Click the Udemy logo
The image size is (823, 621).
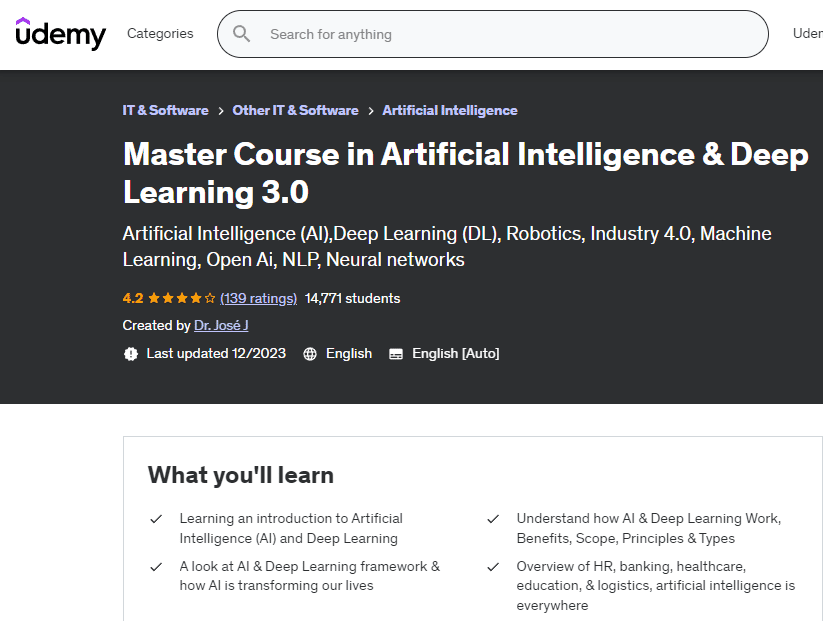pos(60,34)
